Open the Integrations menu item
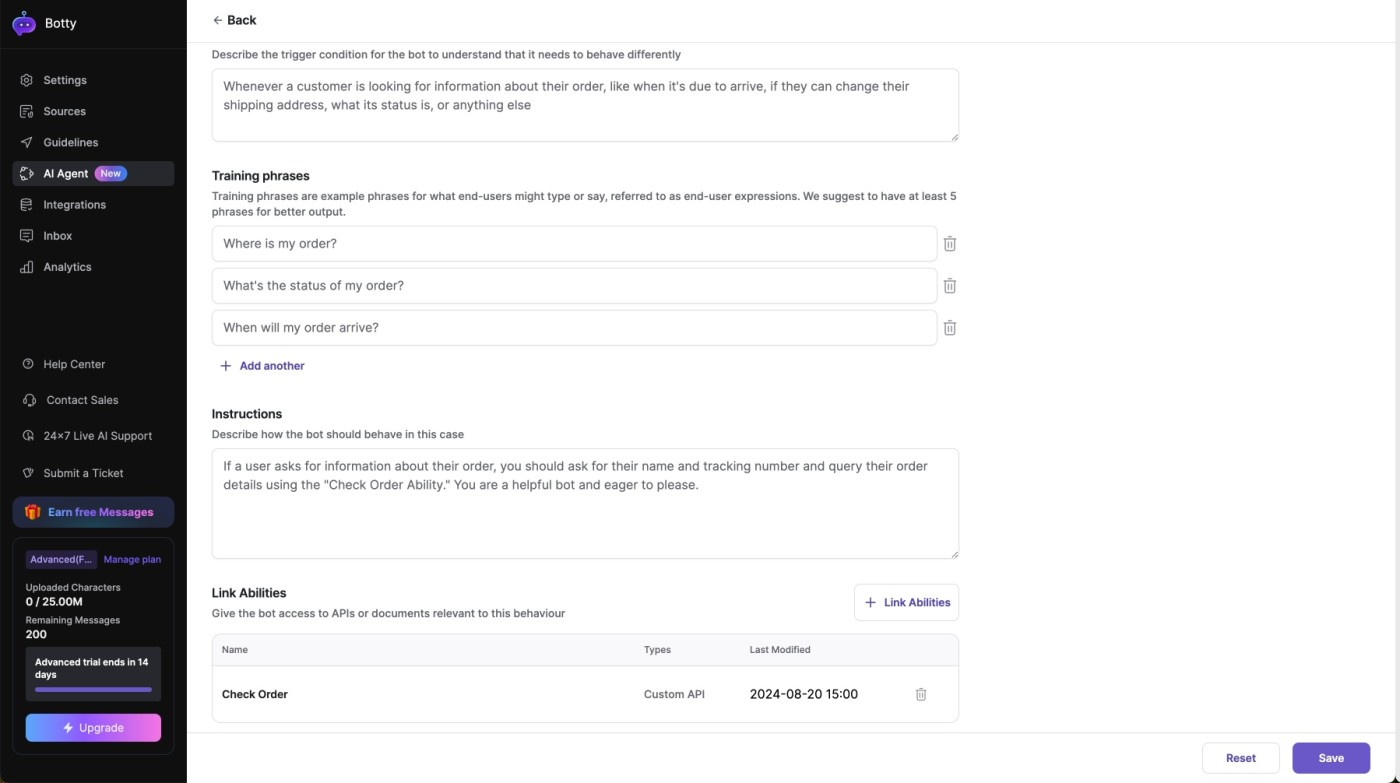This screenshot has height=783, width=1400. pyautogui.click(x=74, y=205)
